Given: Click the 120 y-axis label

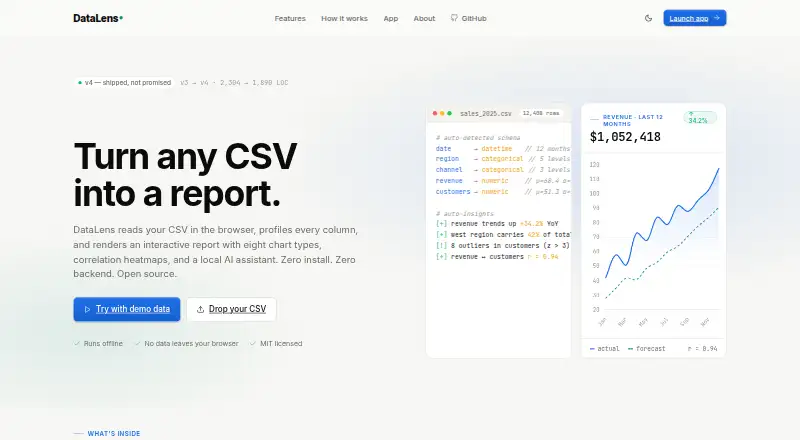Looking at the screenshot, I should pos(594,164).
